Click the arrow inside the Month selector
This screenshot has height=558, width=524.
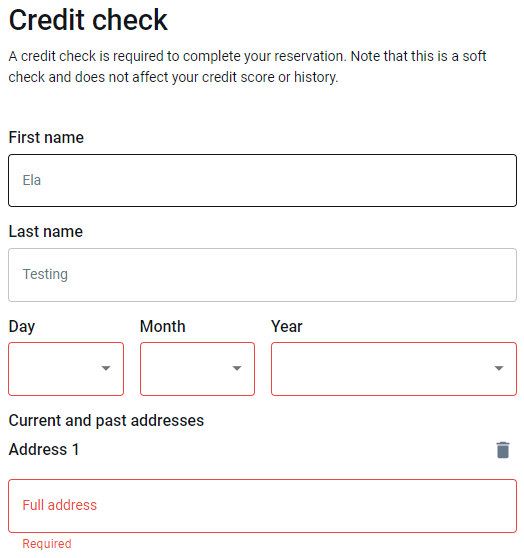click(x=237, y=368)
